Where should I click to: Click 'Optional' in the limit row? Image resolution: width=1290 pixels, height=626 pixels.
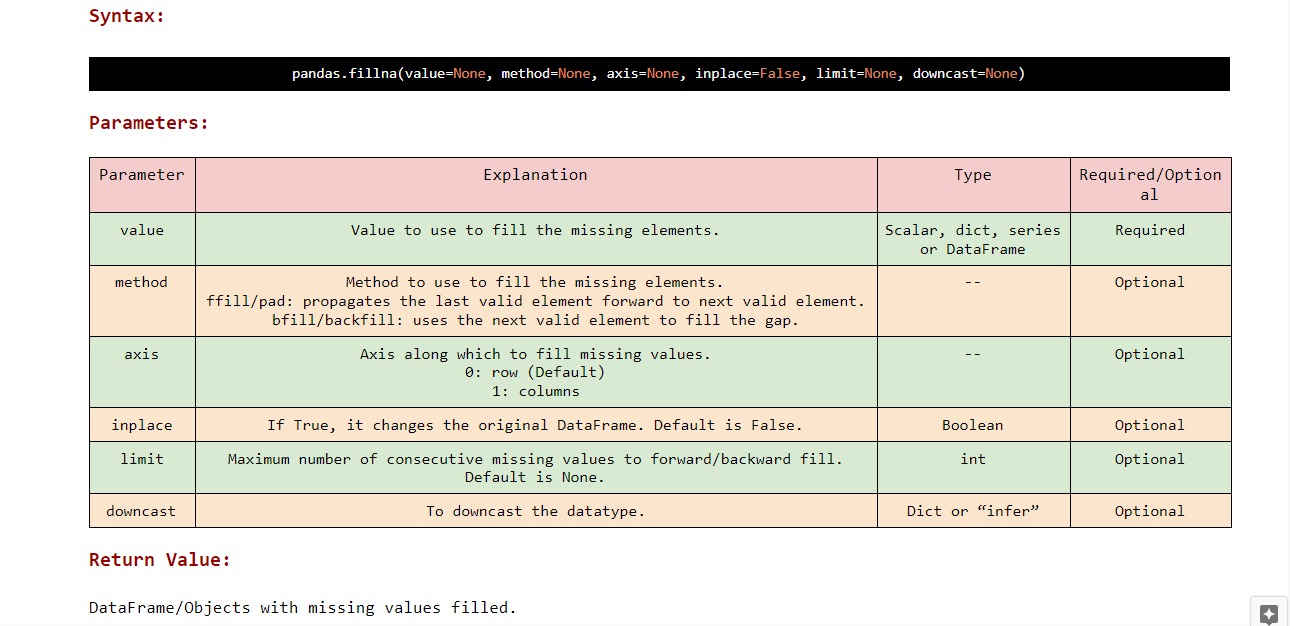pyautogui.click(x=1150, y=459)
